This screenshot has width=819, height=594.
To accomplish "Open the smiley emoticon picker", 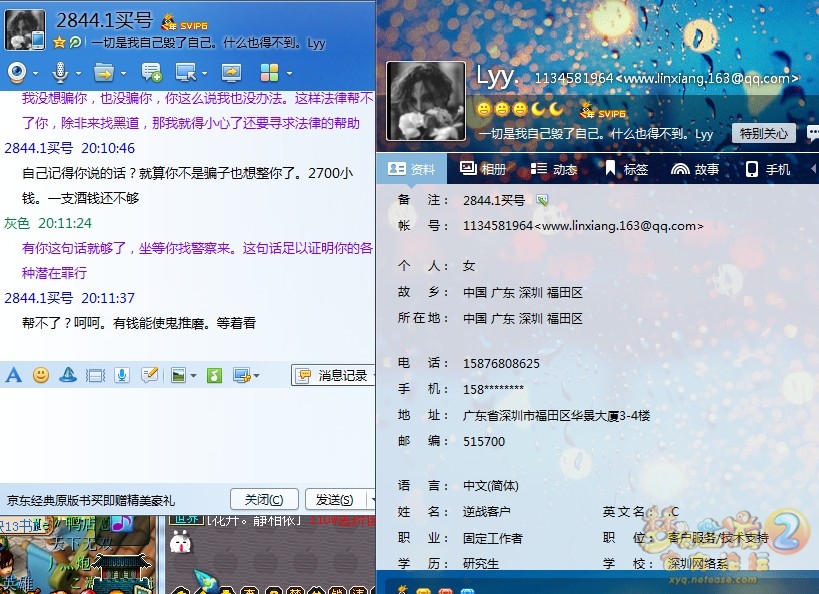I will point(41,375).
